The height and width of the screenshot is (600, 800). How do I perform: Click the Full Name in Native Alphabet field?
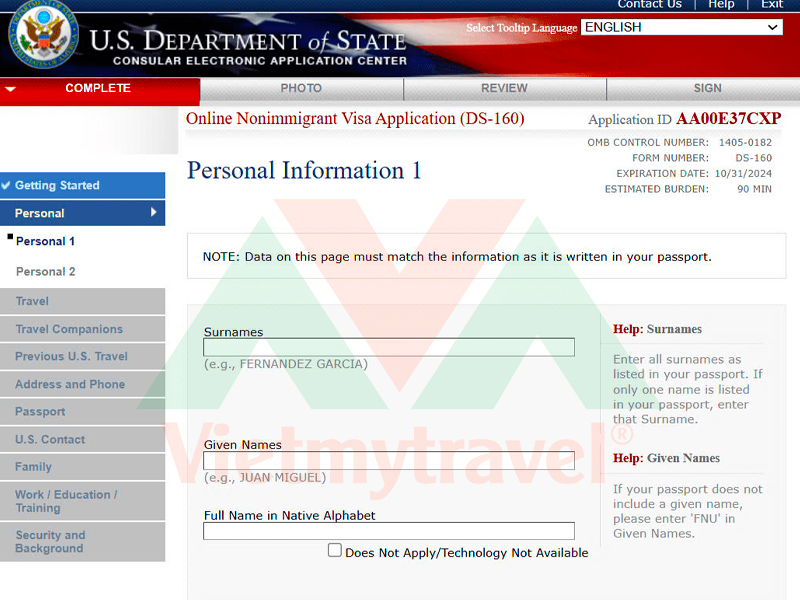point(389,531)
